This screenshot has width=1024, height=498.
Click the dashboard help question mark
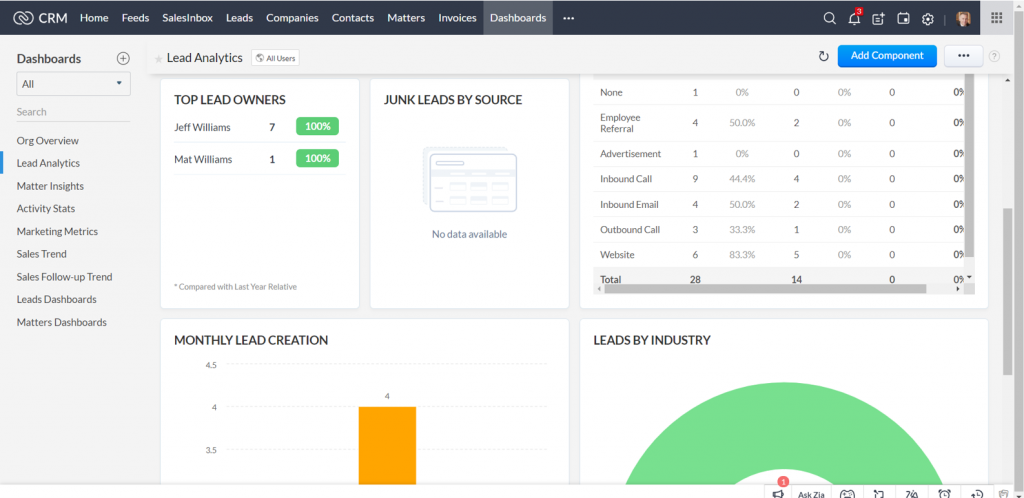(994, 57)
